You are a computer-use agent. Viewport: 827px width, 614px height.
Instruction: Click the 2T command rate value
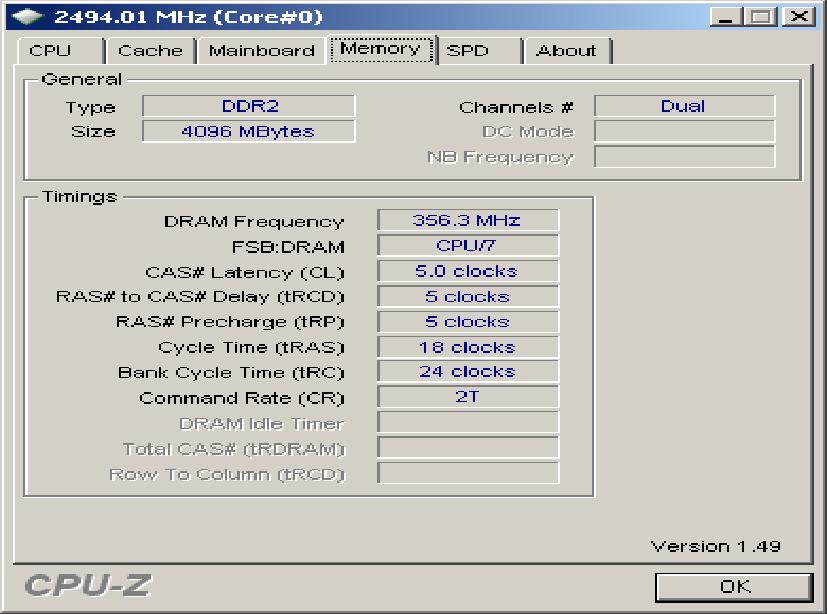coord(468,397)
